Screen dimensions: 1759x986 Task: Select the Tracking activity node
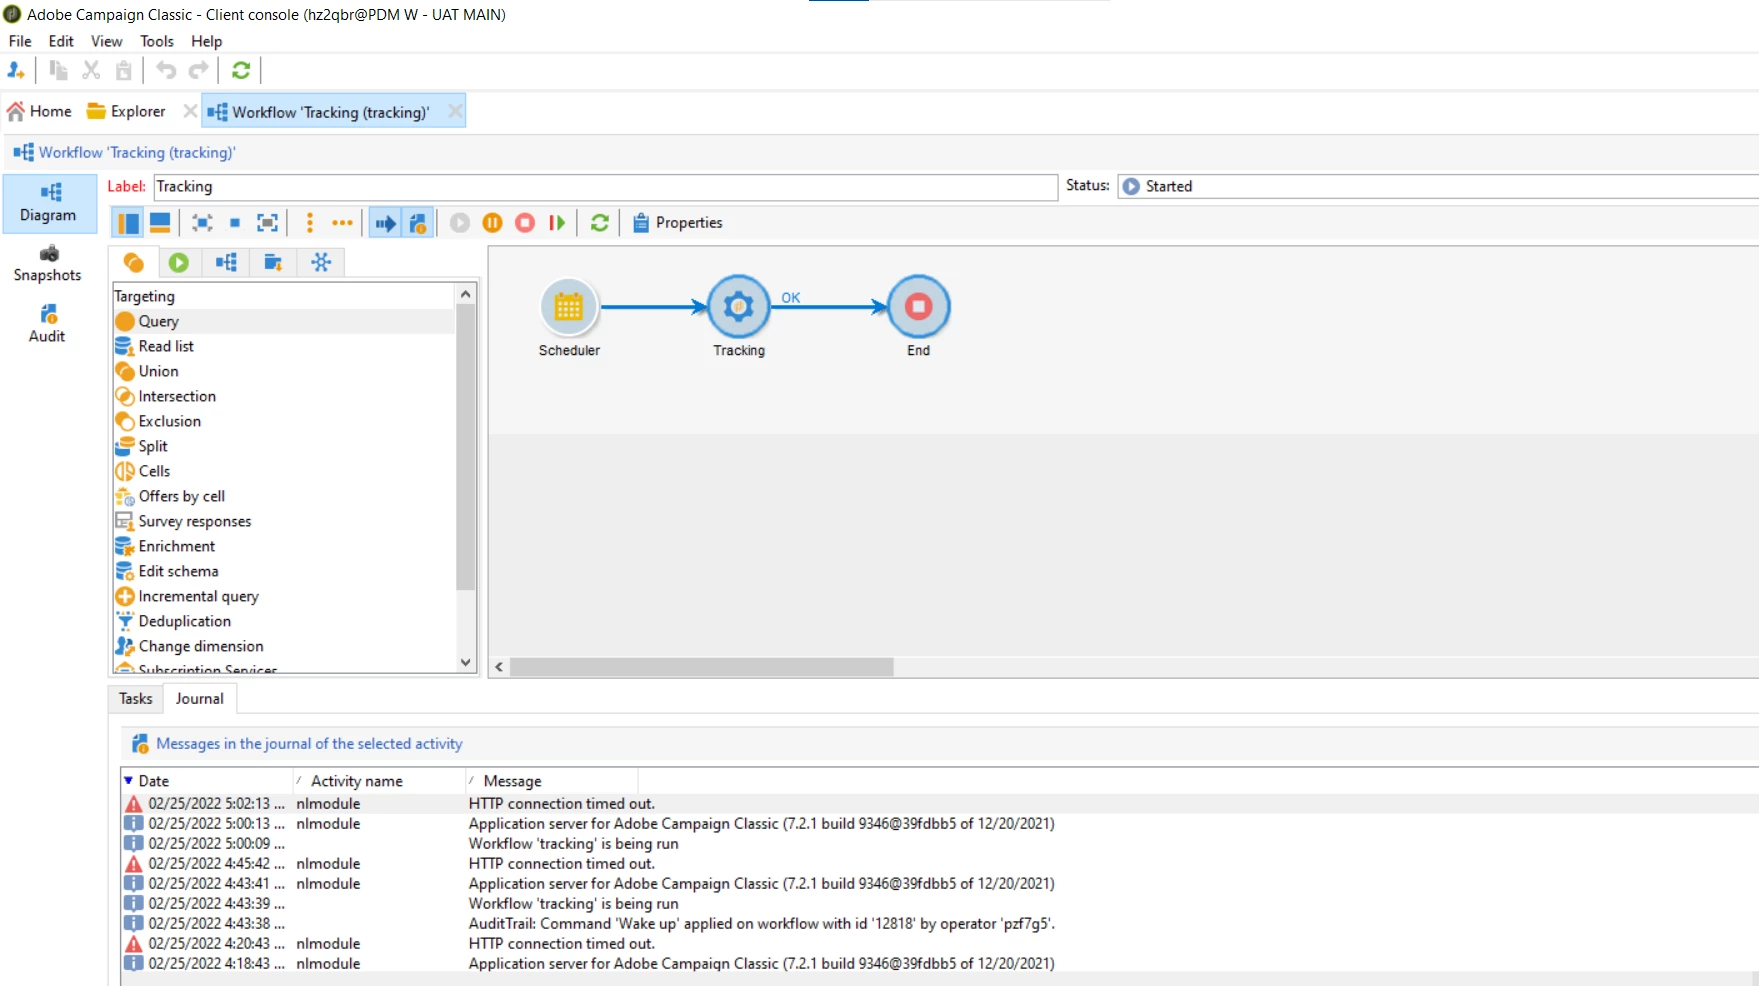pos(739,307)
